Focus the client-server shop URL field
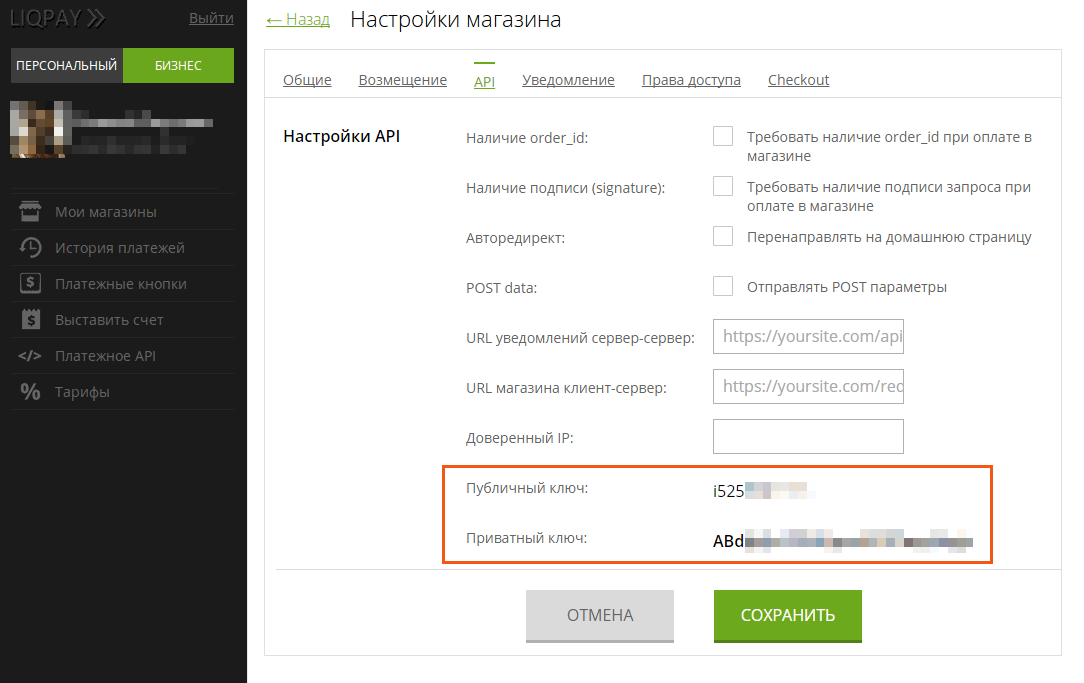The image size is (1084, 683). point(808,386)
